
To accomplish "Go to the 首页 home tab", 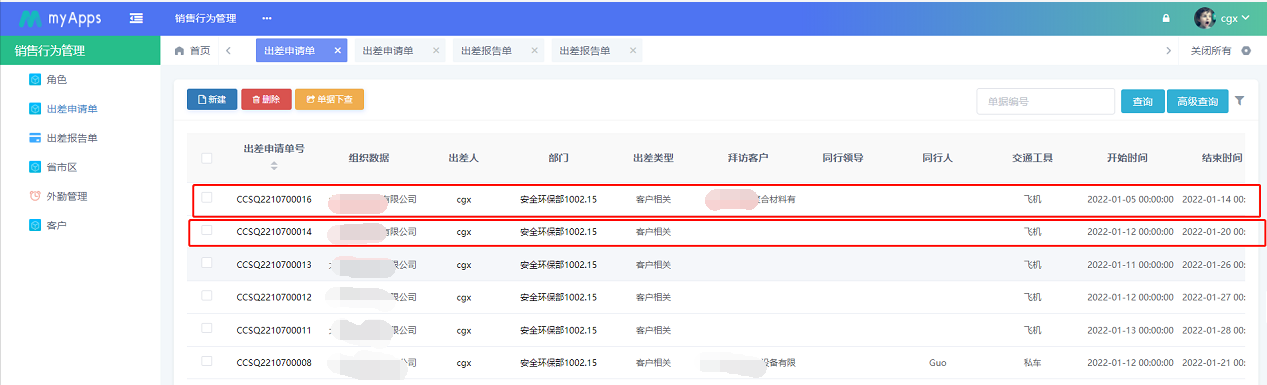I will (192, 50).
